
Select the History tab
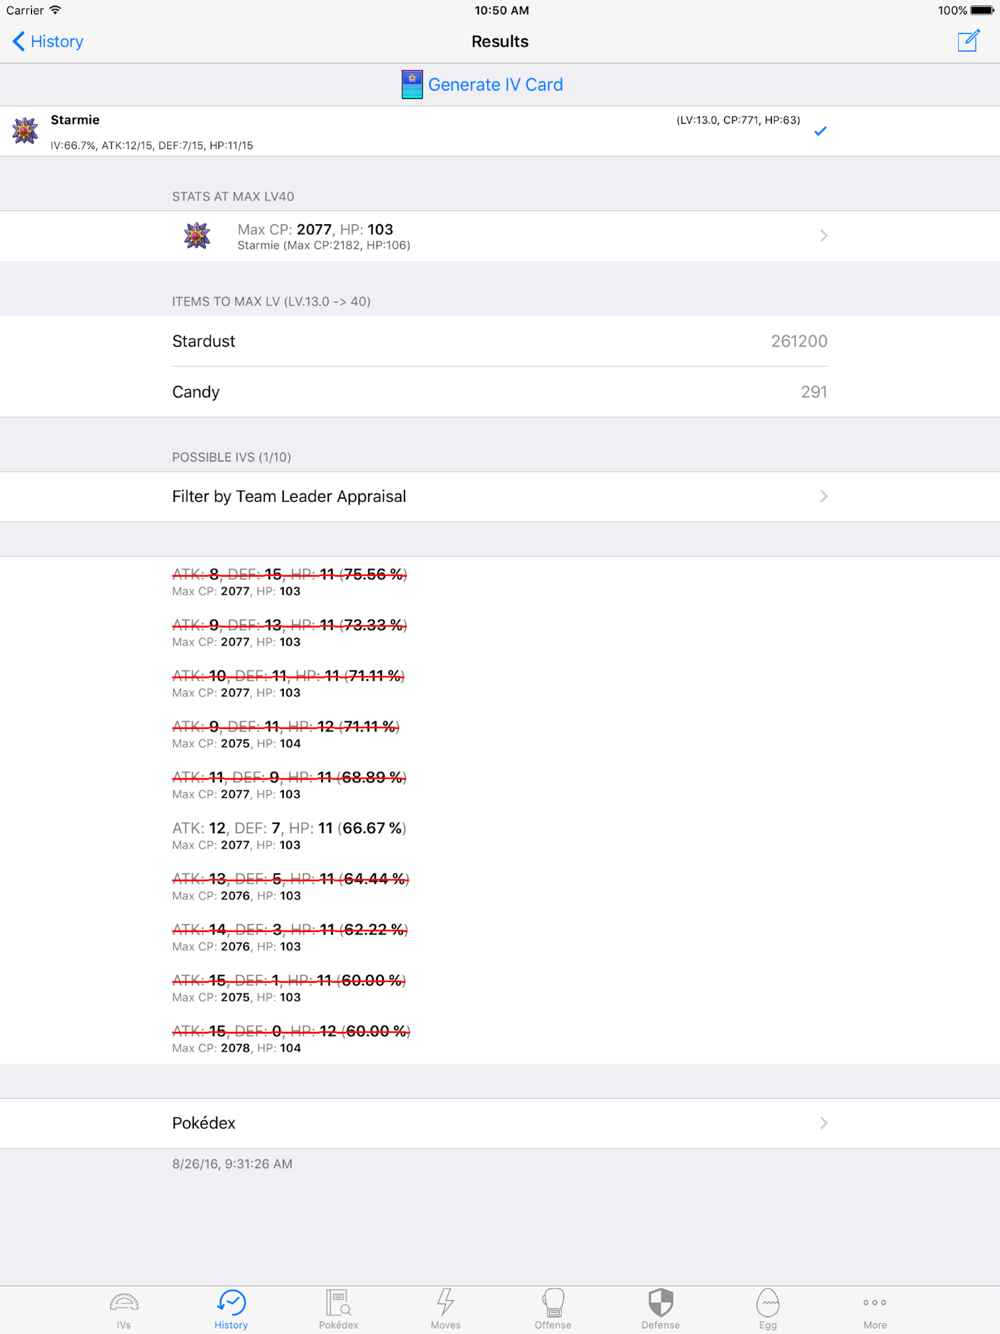pos(231,1309)
